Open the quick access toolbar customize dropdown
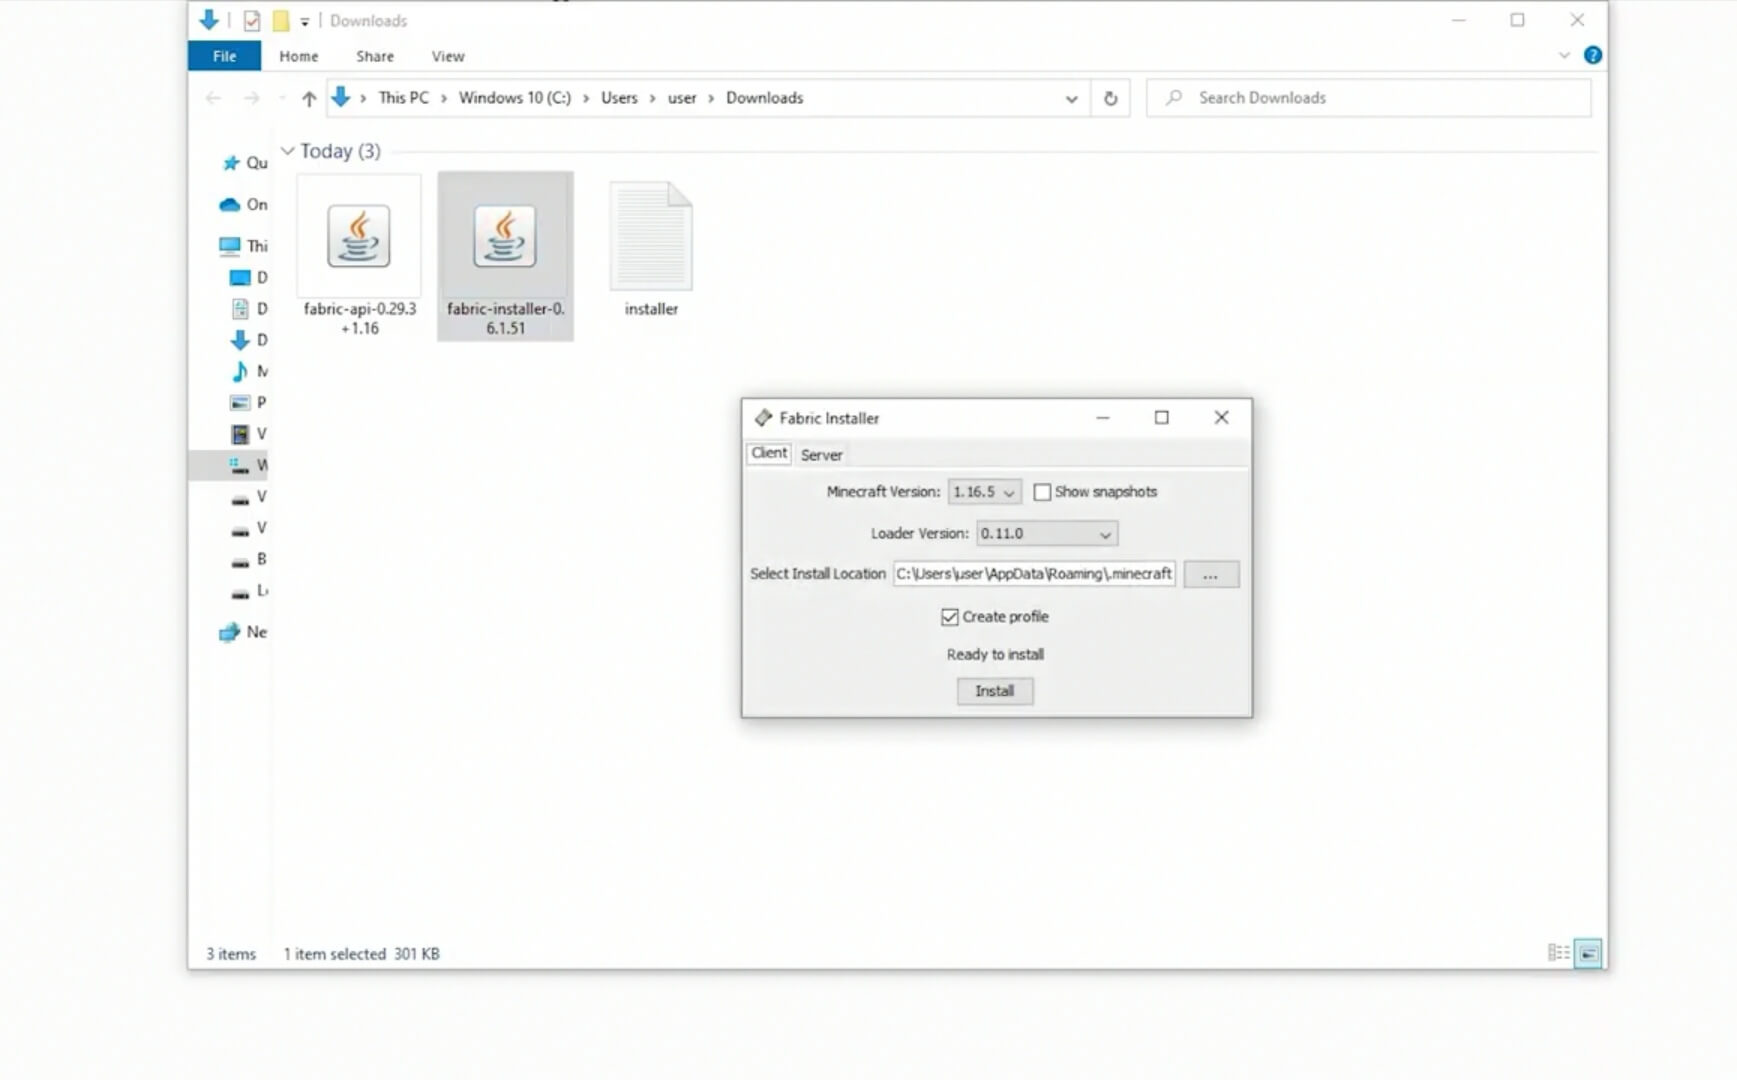1737x1080 pixels. (x=305, y=21)
